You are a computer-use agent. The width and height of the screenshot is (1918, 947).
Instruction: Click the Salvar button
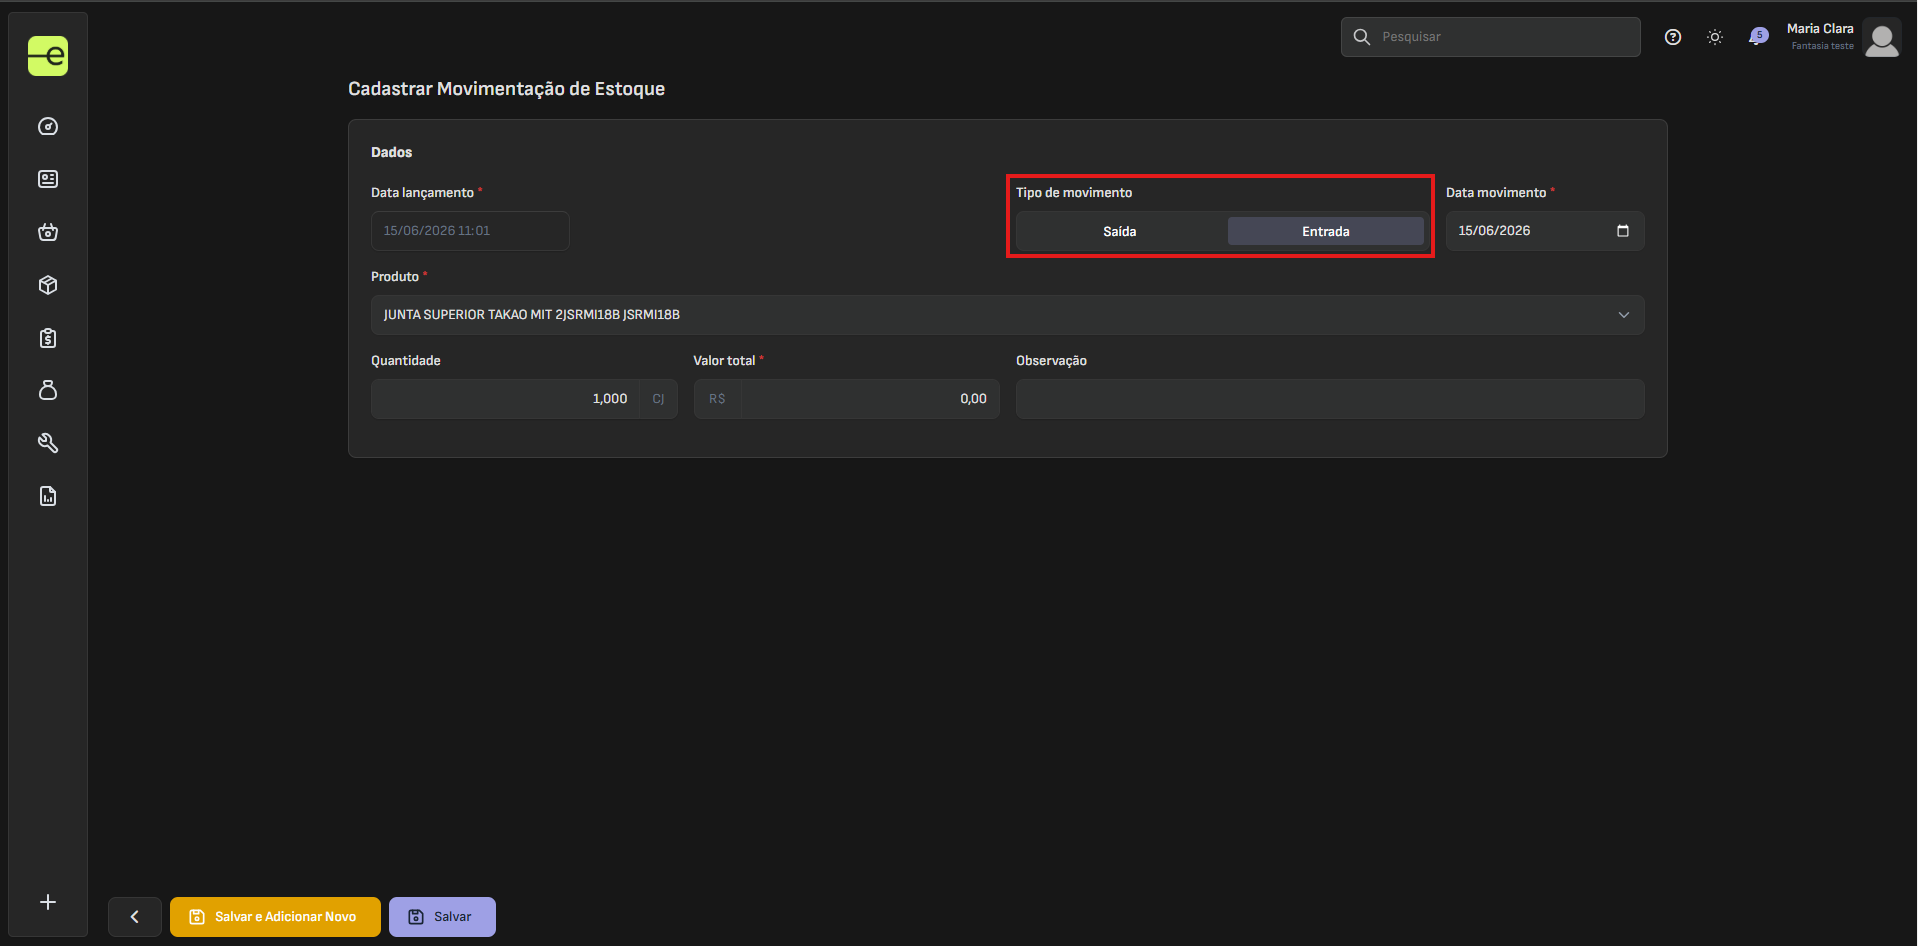(x=442, y=917)
